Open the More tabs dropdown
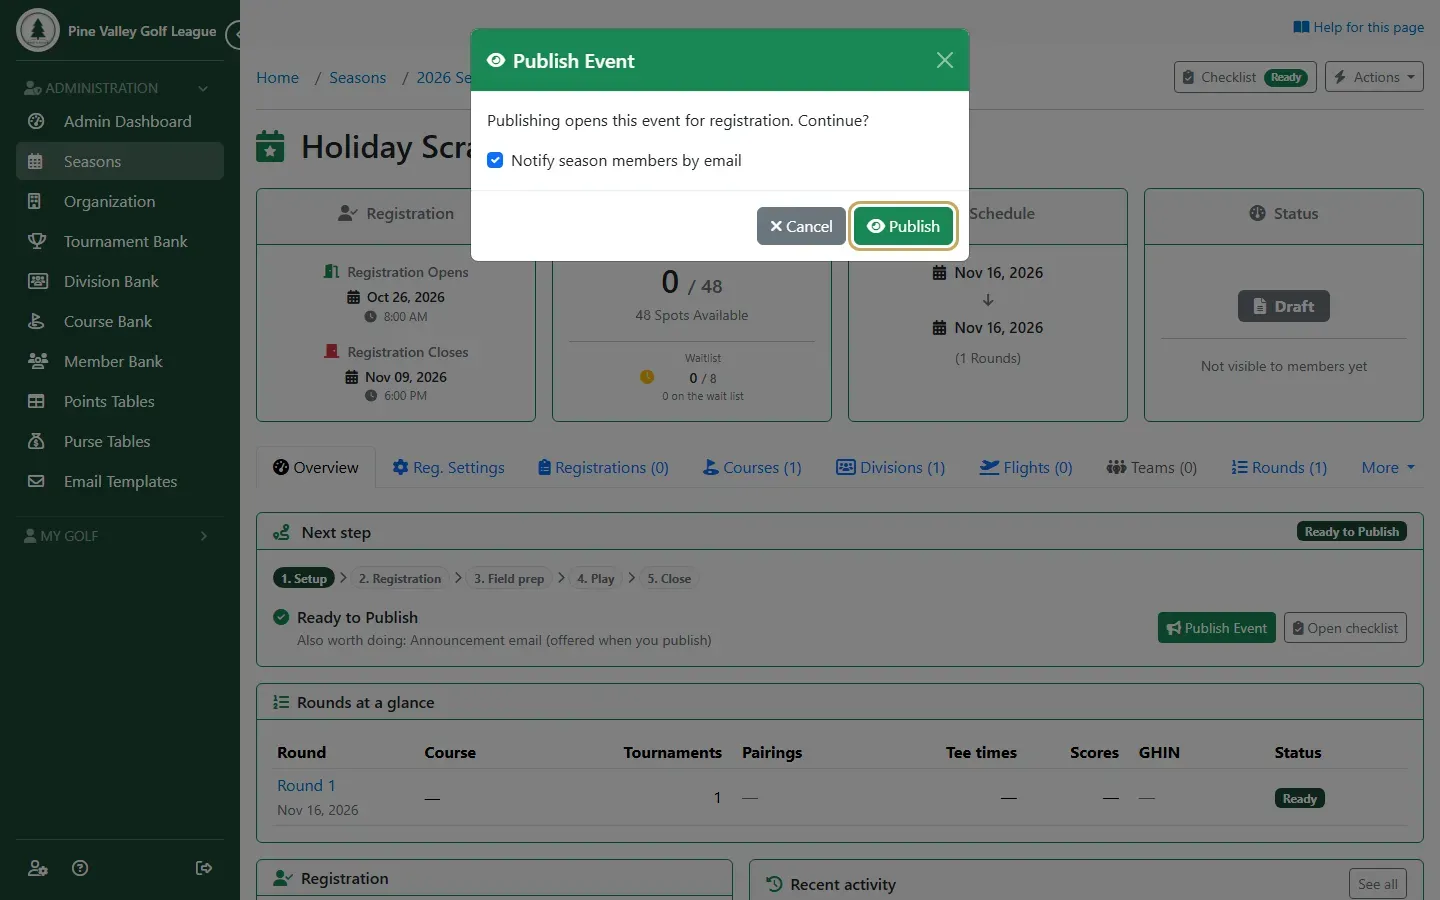This screenshot has width=1440, height=900. (1388, 467)
